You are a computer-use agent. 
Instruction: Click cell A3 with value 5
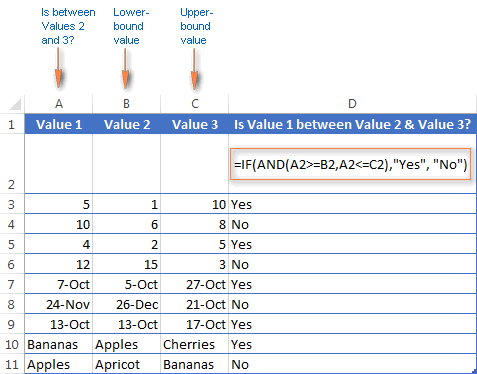coord(59,204)
